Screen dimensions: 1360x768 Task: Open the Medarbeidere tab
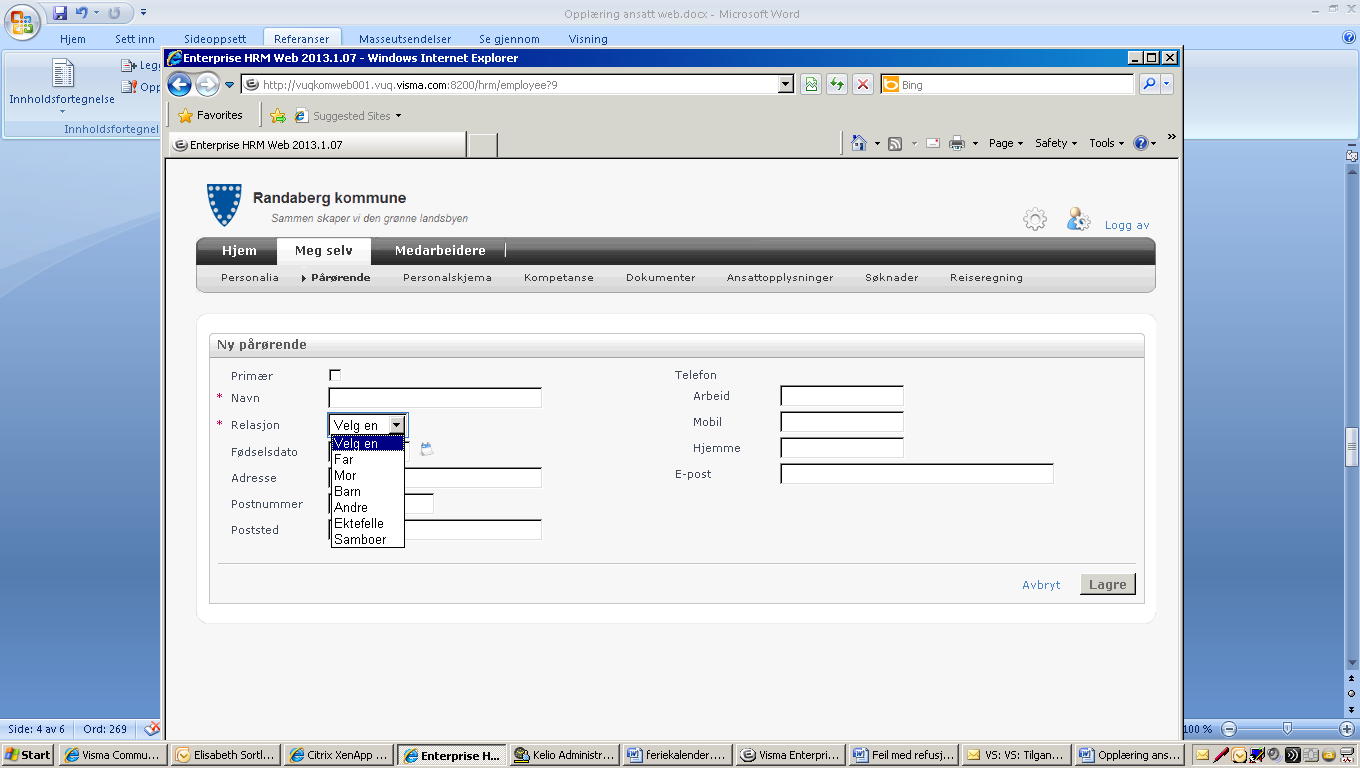click(440, 251)
